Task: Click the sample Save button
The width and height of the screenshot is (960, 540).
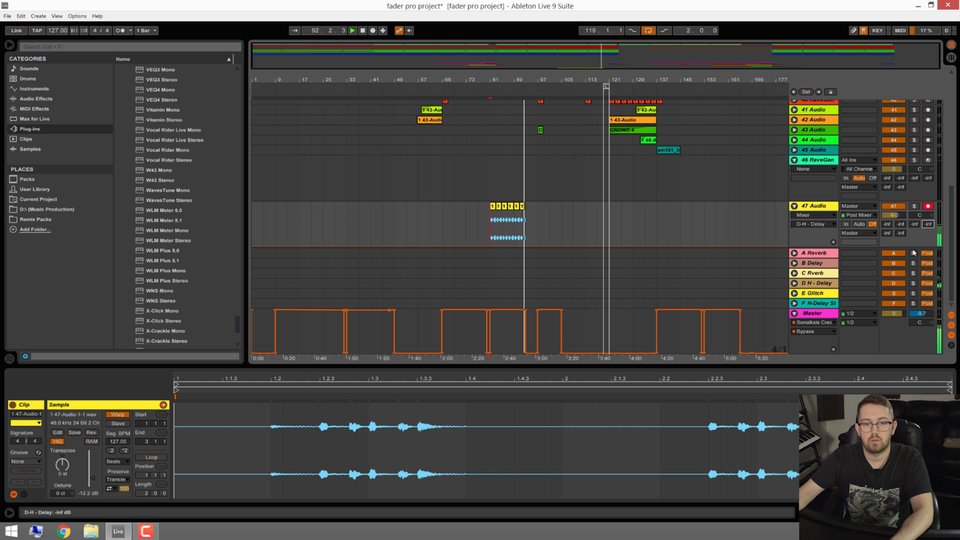Action: (x=74, y=432)
